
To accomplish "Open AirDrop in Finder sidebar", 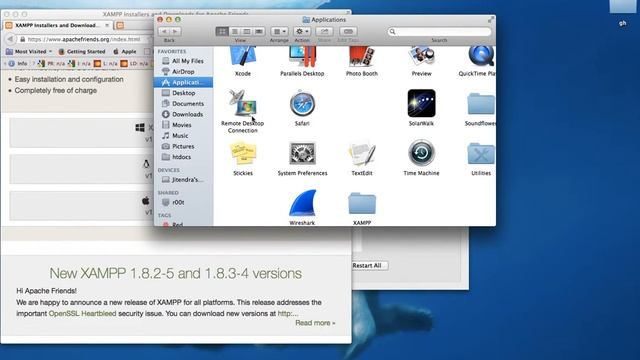I will [x=183, y=71].
